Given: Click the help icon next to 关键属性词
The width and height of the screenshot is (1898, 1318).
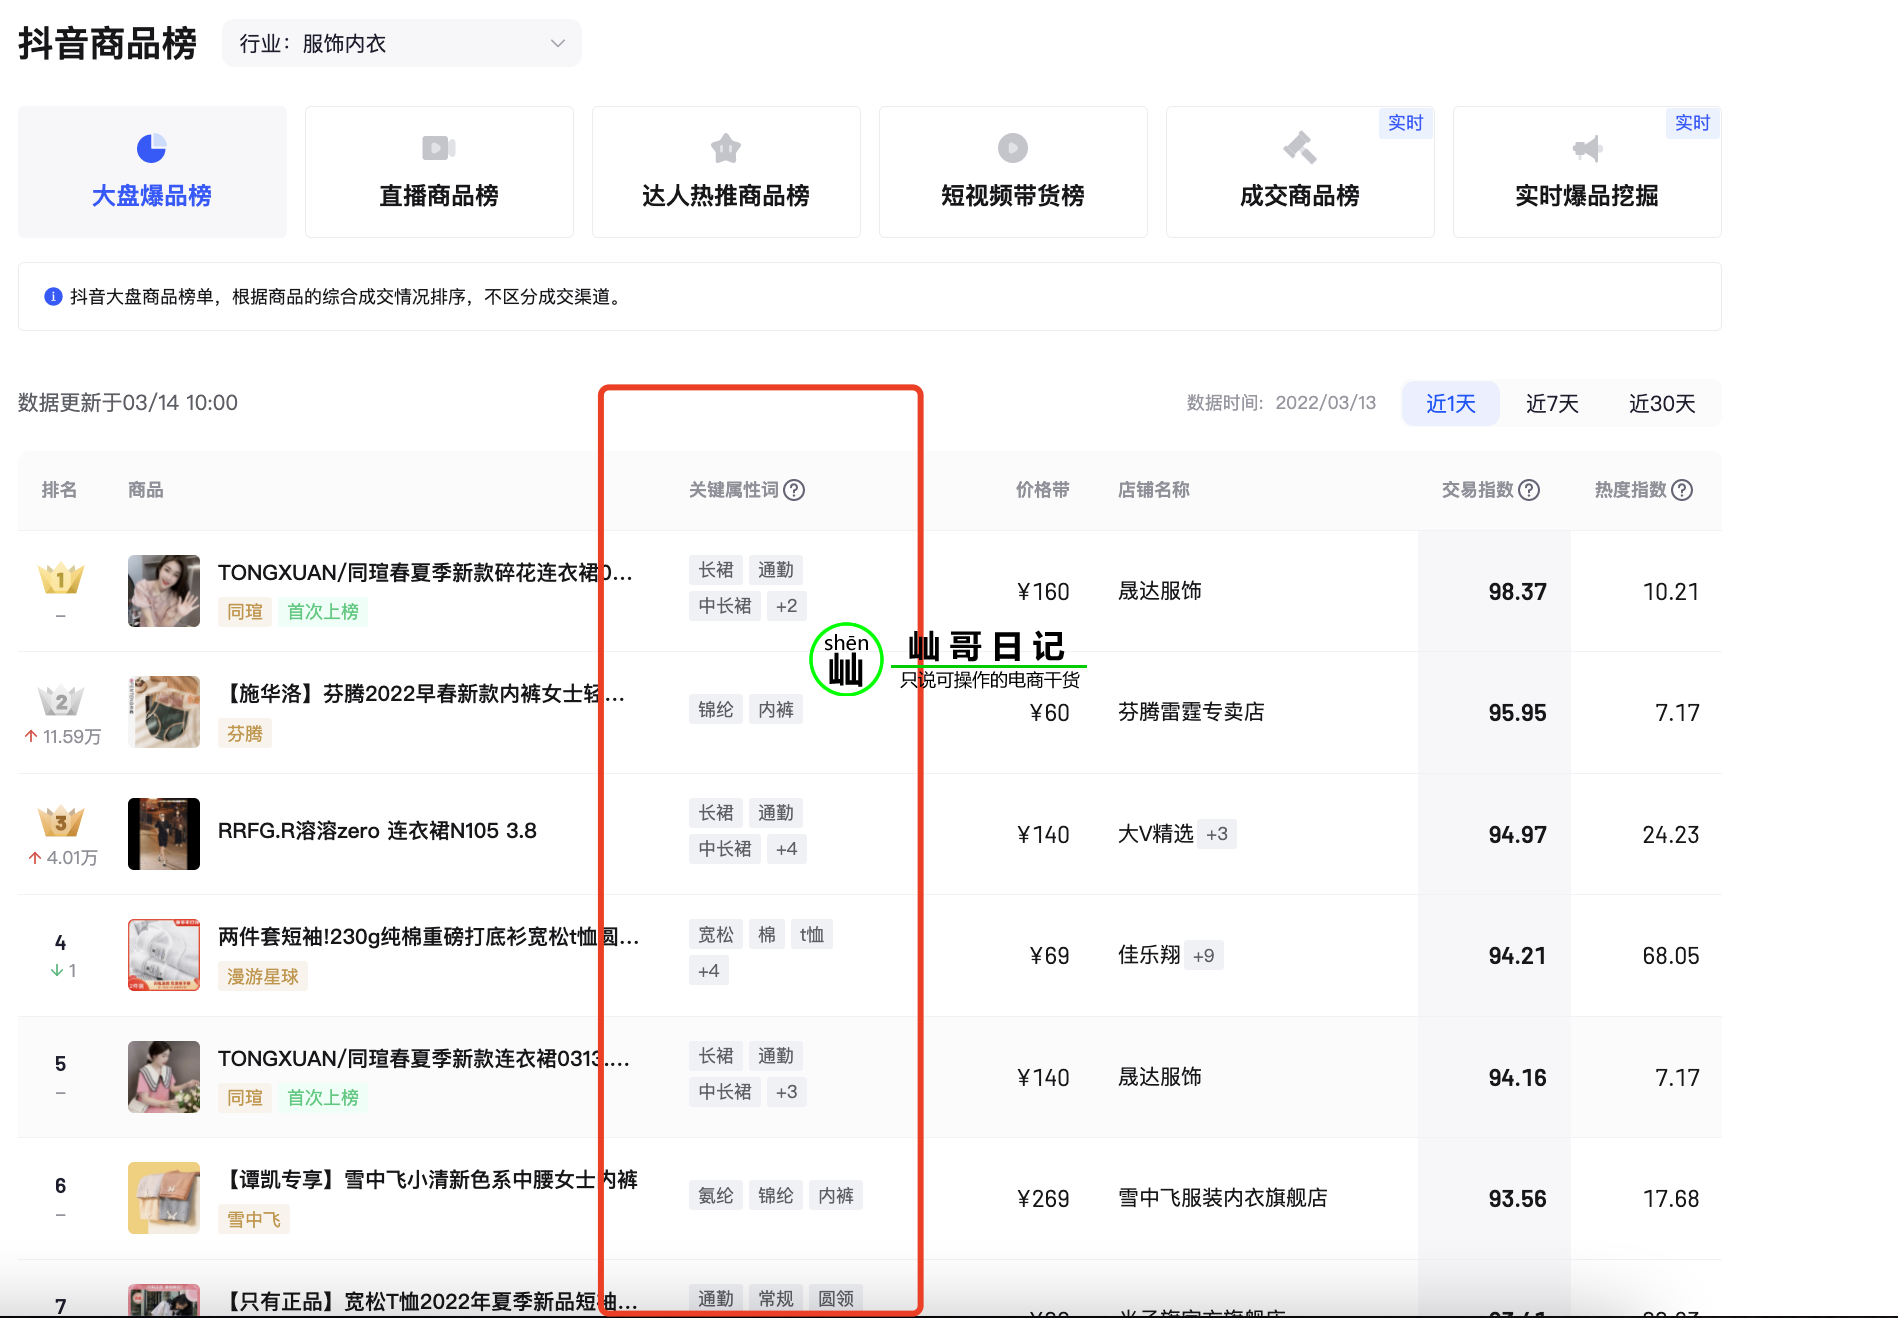Looking at the screenshot, I should point(794,490).
